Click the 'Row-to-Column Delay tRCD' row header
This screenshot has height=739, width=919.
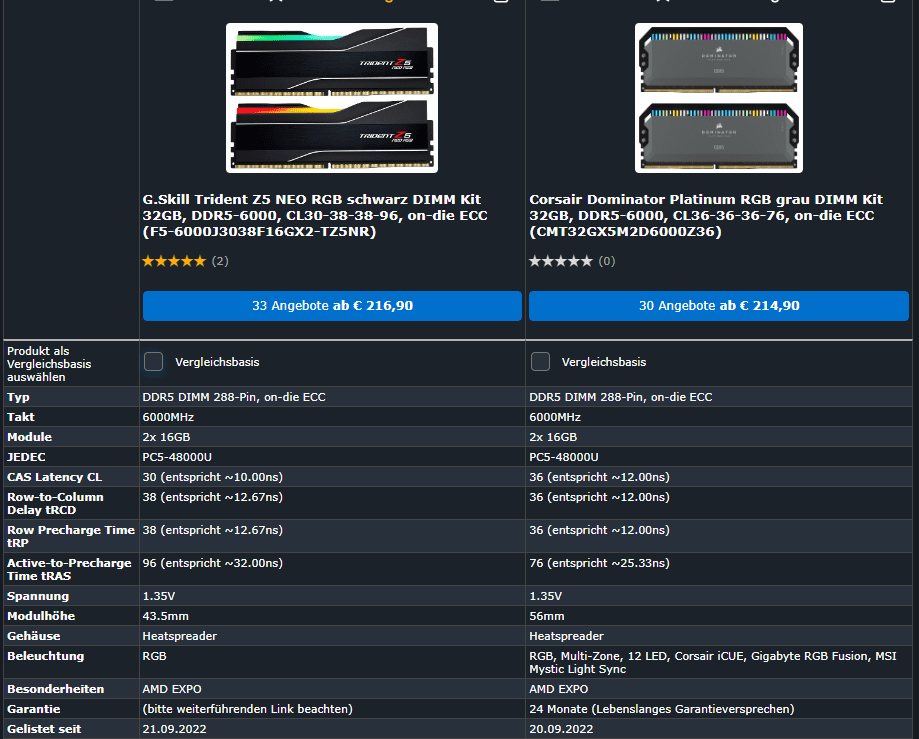pos(55,503)
